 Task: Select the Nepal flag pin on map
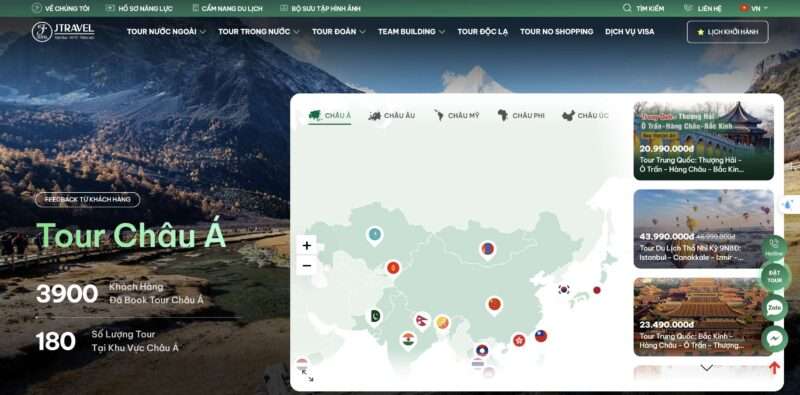[x=422, y=321]
